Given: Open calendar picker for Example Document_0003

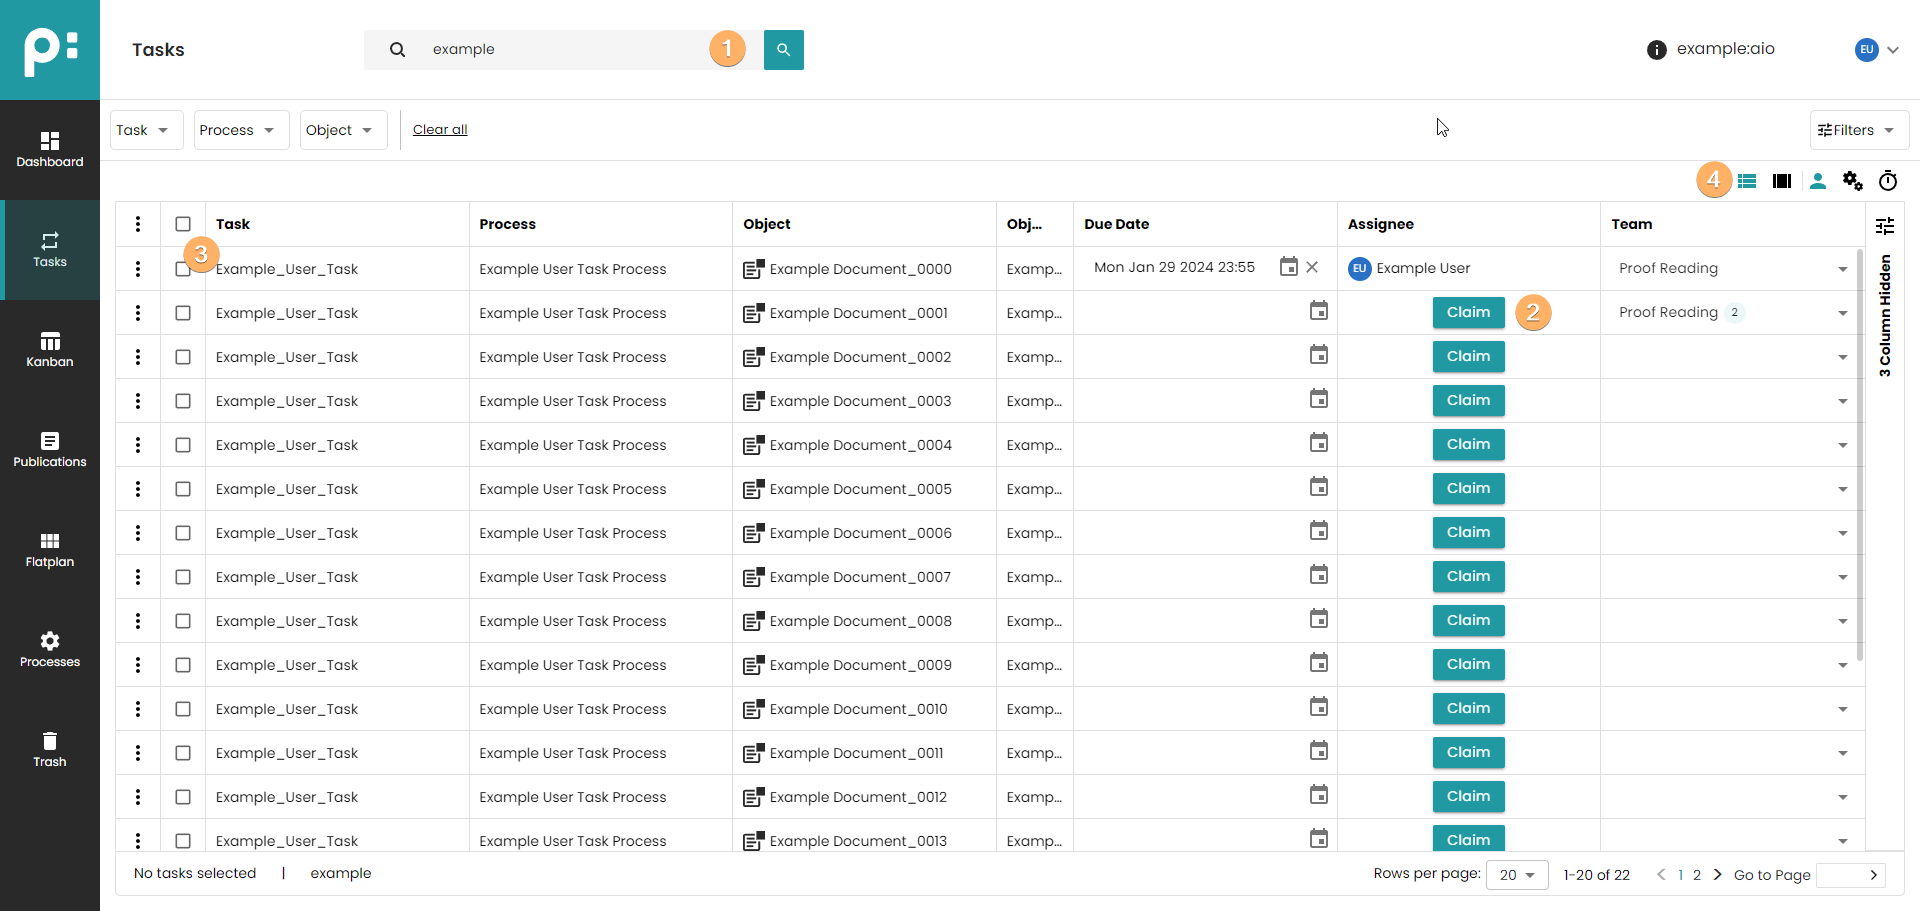Looking at the screenshot, I should (x=1319, y=400).
